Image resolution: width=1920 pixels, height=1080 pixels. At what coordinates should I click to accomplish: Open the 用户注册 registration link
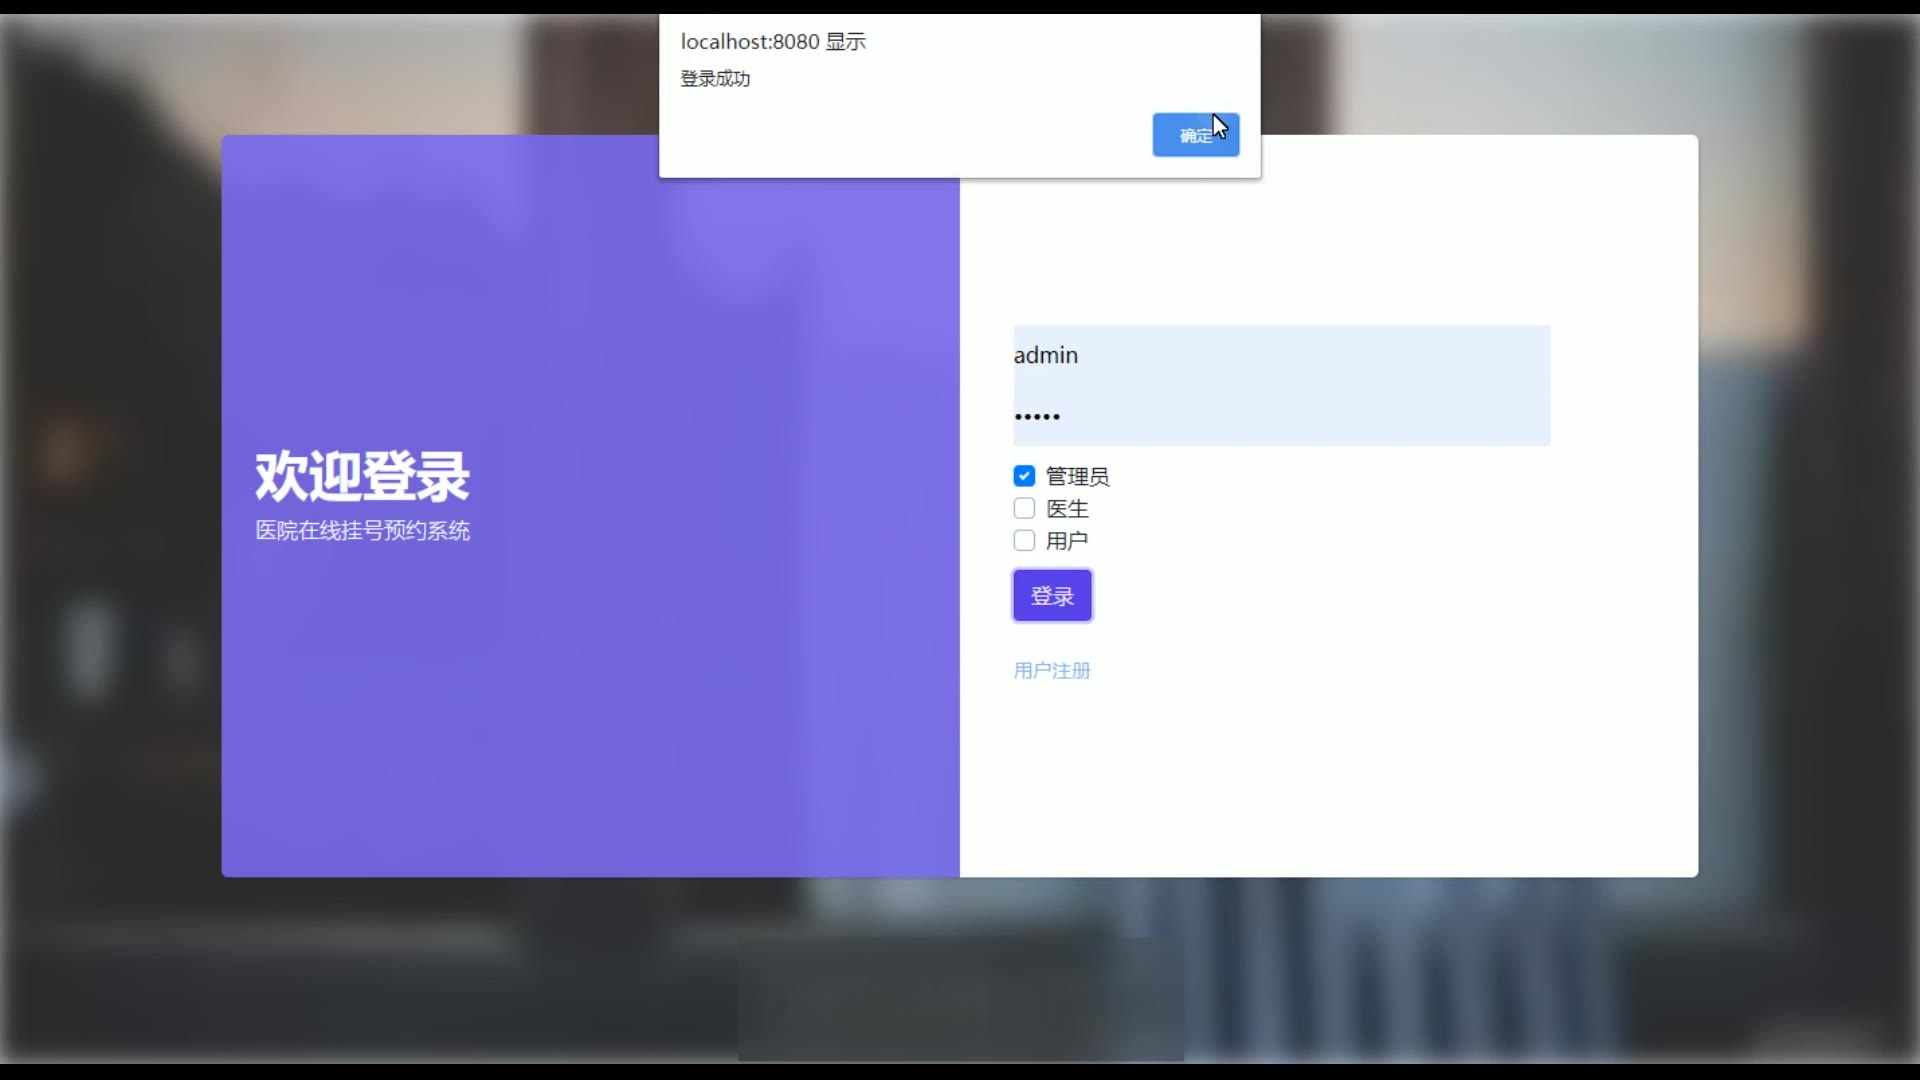pyautogui.click(x=1051, y=670)
